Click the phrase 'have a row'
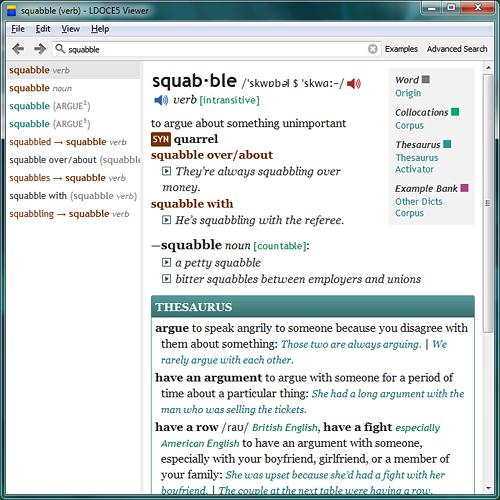500x500 pixels. [x=187, y=427]
